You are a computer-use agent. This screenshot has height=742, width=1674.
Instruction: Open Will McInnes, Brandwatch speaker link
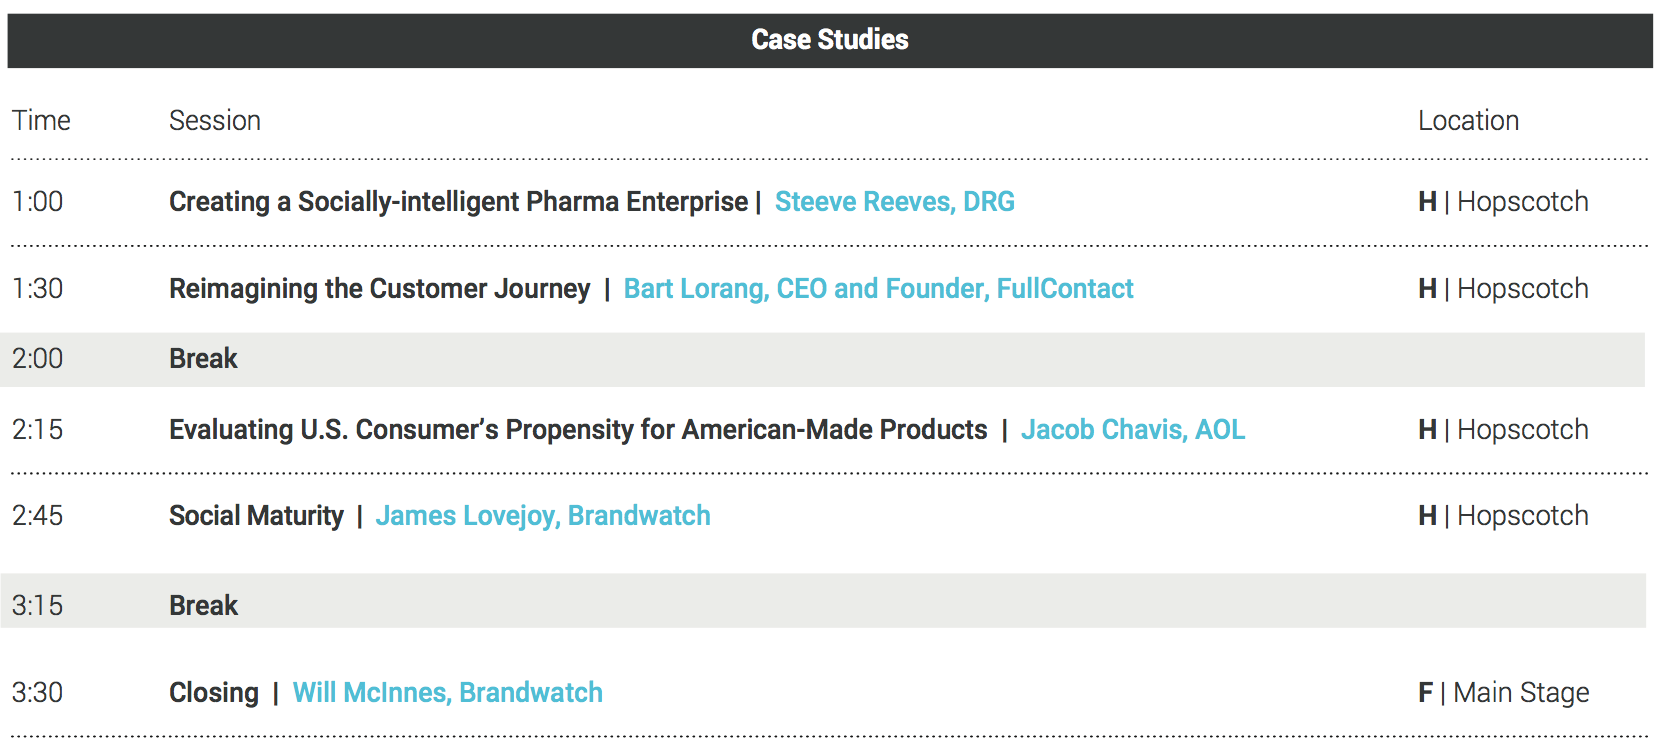pos(448,693)
